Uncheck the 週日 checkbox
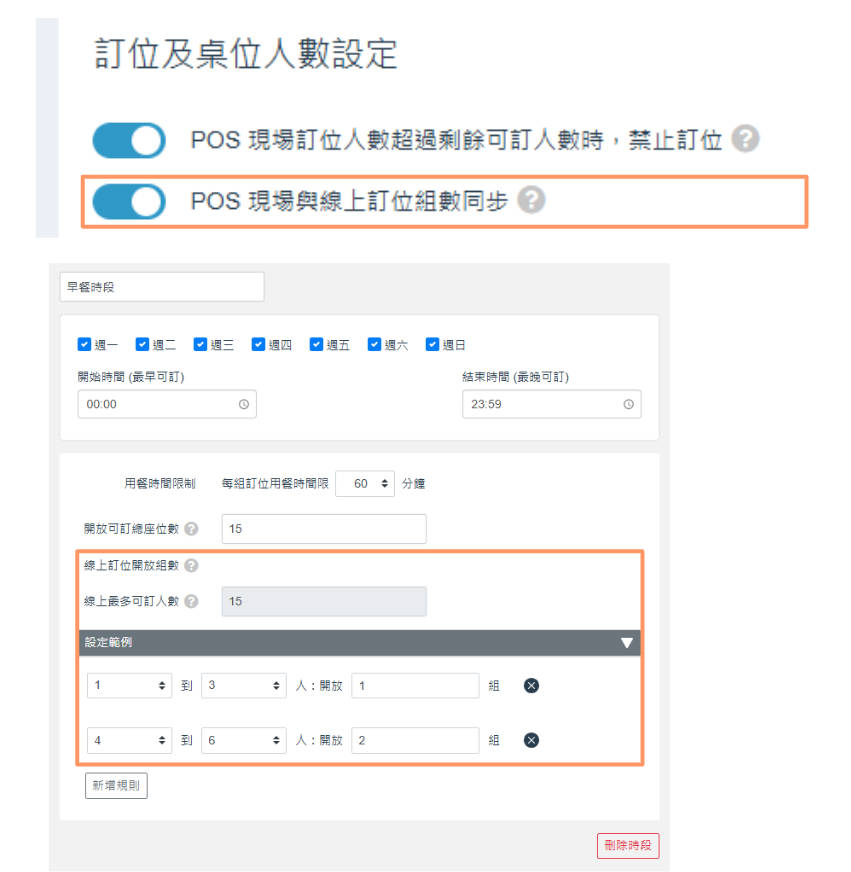This screenshot has width=851, height=872. click(x=432, y=345)
